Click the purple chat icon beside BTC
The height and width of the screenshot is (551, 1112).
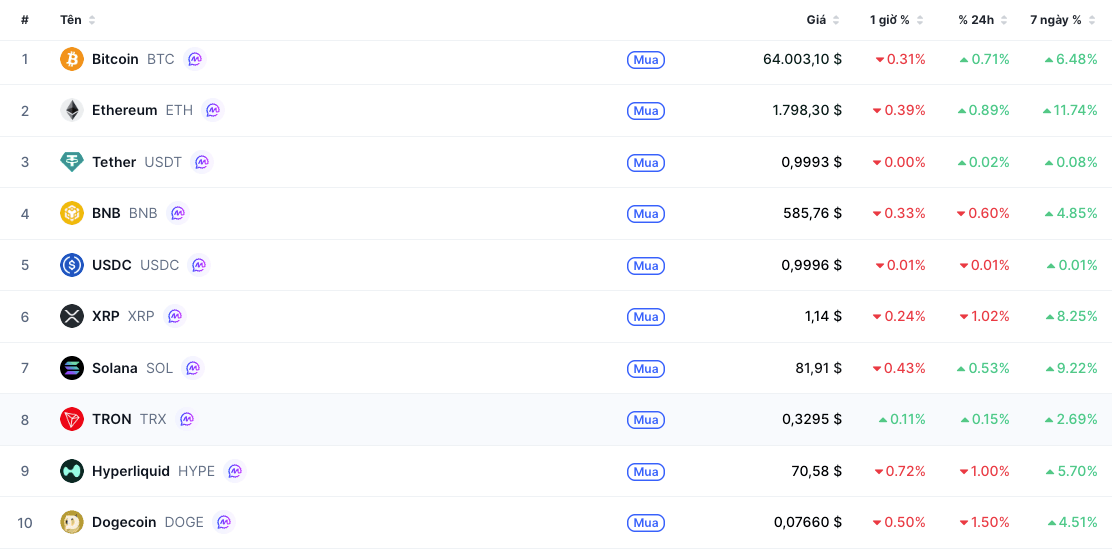point(195,59)
